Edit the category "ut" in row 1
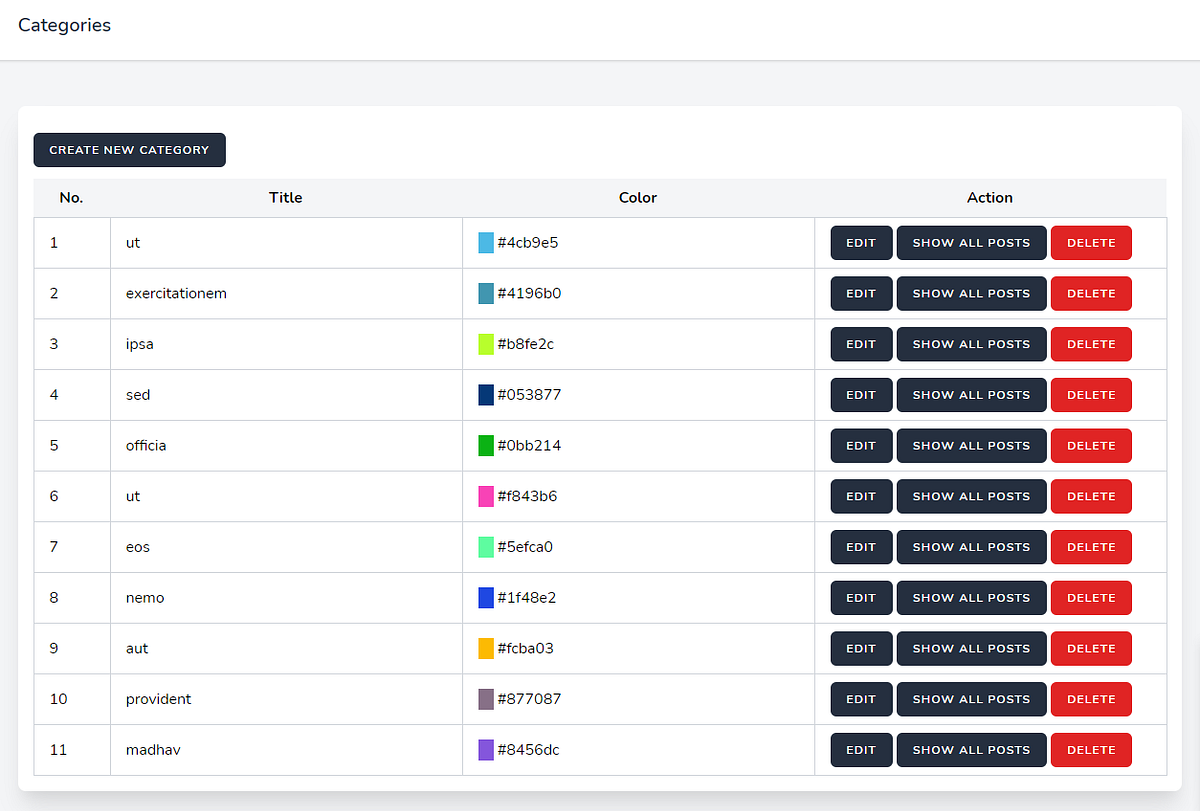This screenshot has height=811, width=1200. 860,242
